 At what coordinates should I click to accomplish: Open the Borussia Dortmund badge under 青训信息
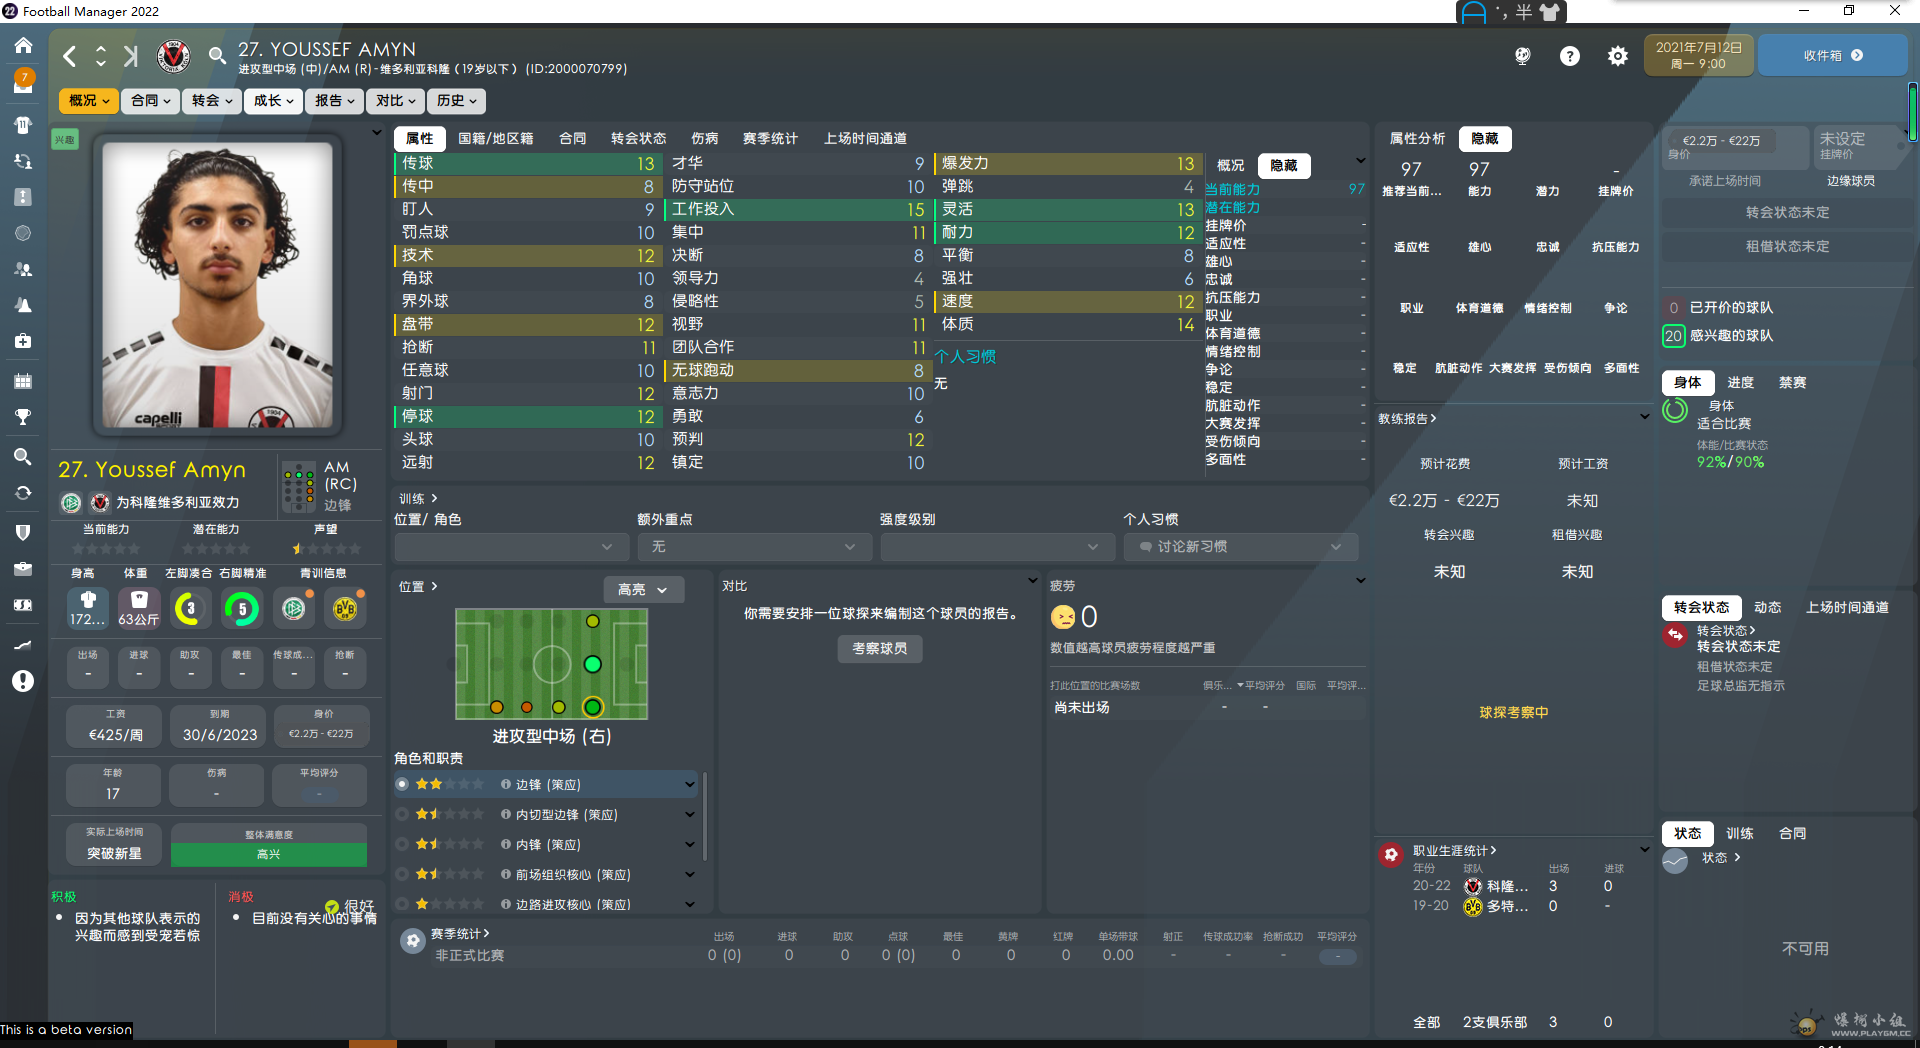346,608
